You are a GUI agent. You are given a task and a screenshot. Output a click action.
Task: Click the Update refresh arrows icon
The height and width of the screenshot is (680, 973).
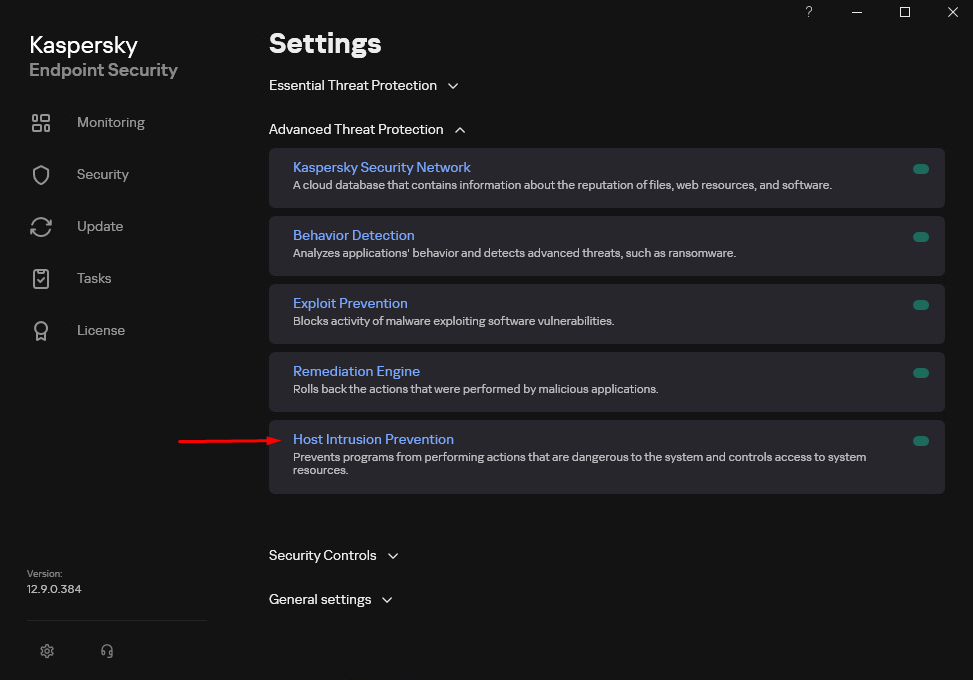pos(41,227)
